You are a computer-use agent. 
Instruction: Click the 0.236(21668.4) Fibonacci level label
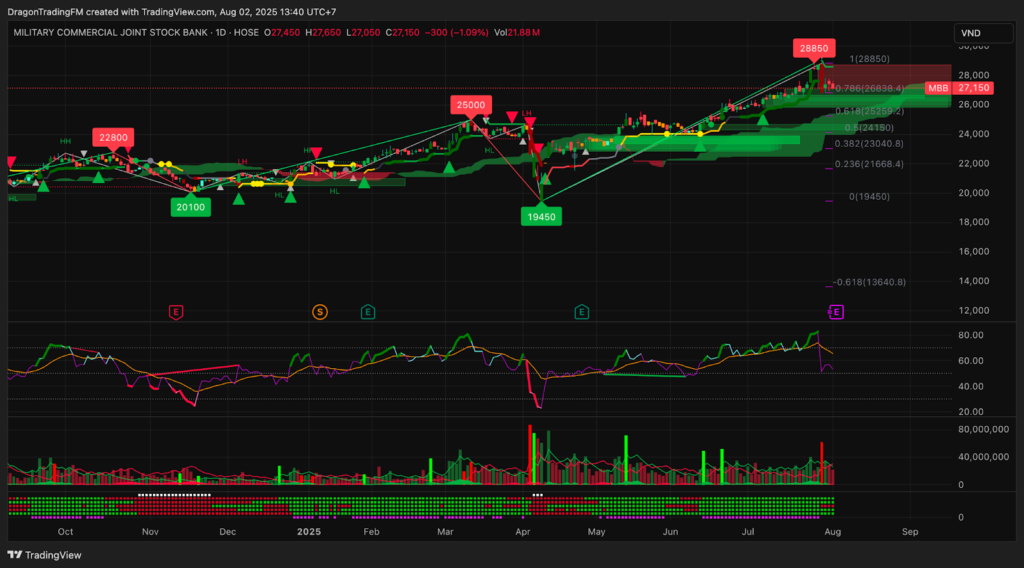pyautogui.click(x=869, y=164)
